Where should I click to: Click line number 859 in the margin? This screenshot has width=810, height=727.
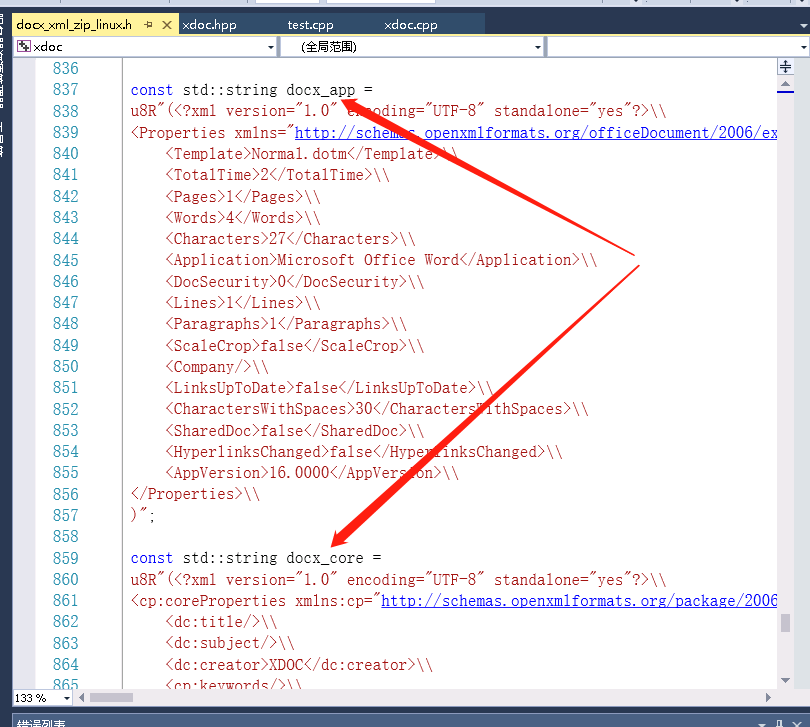click(65, 558)
